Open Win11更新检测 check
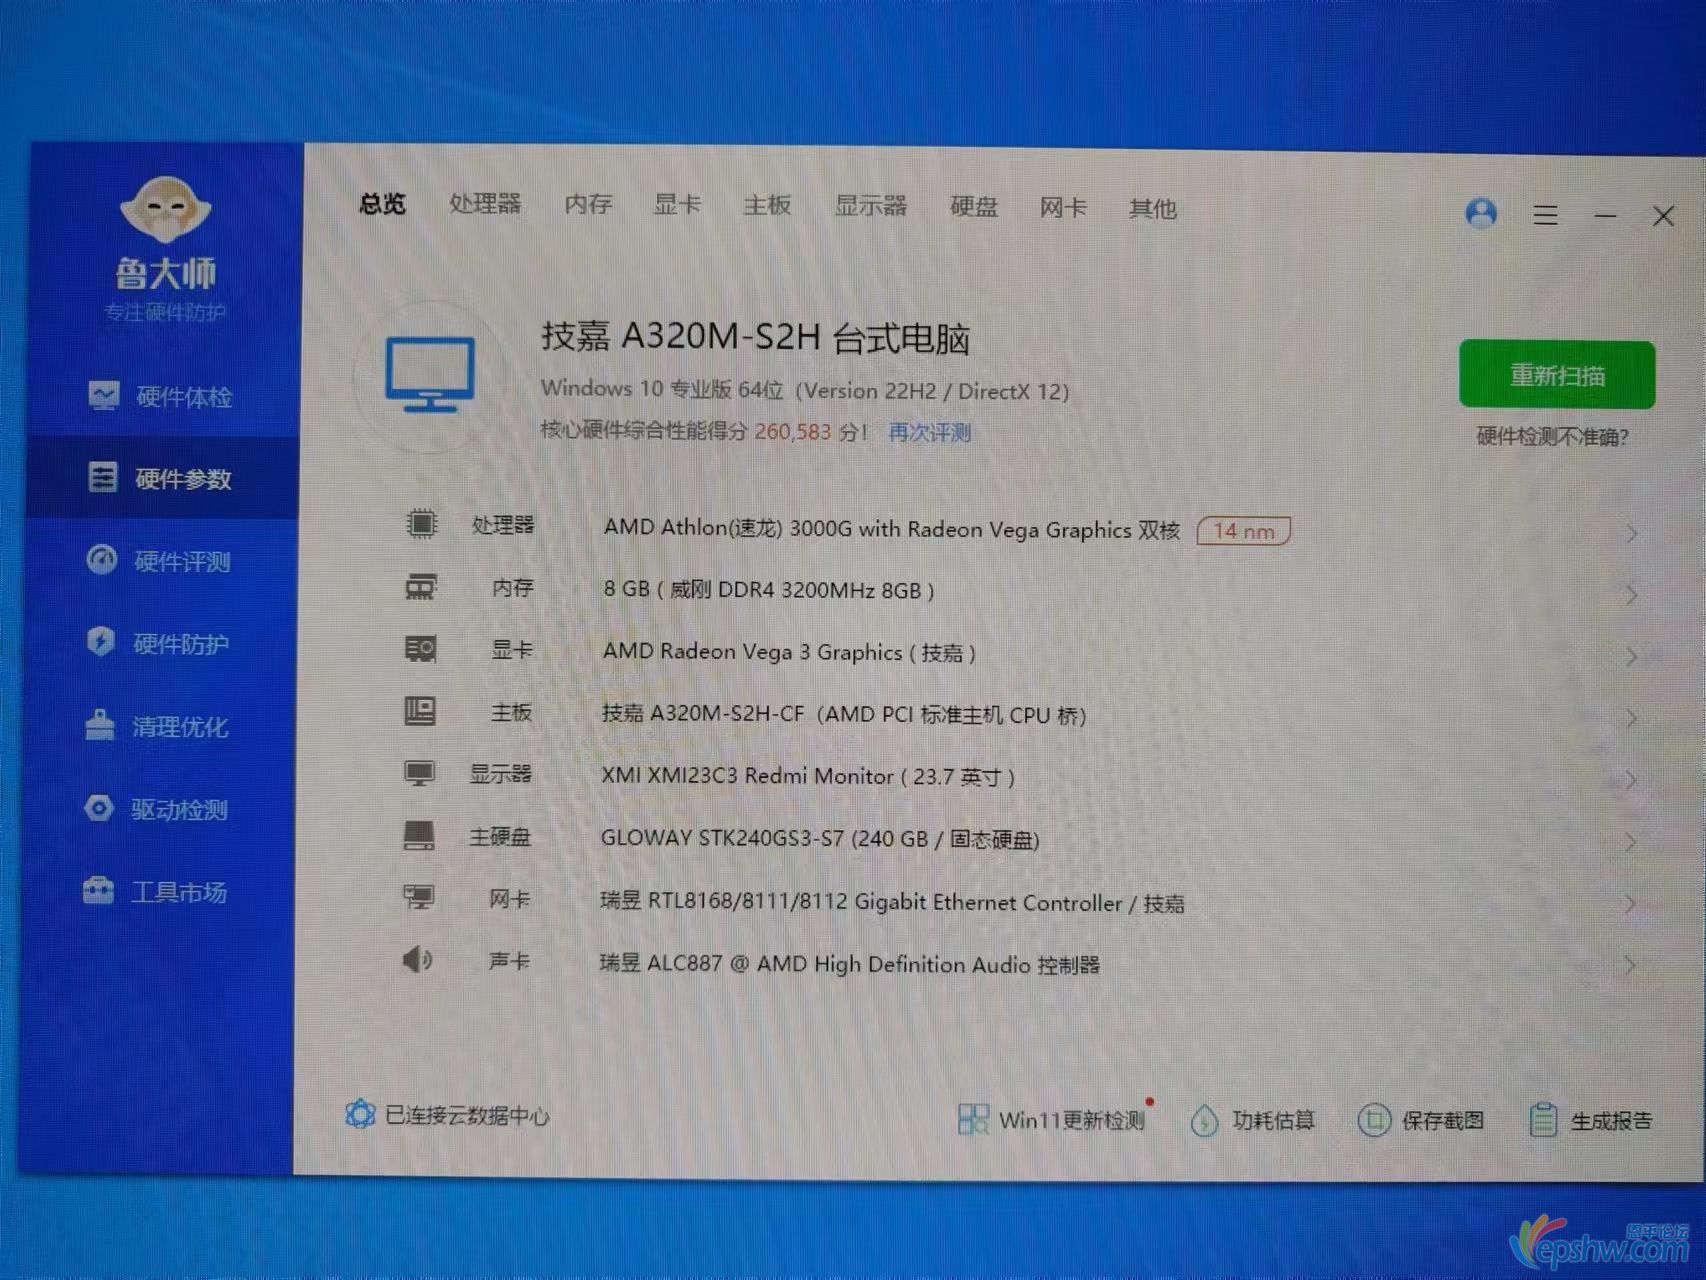Screen dimensions: 1706x1280 [1052, 1119]
